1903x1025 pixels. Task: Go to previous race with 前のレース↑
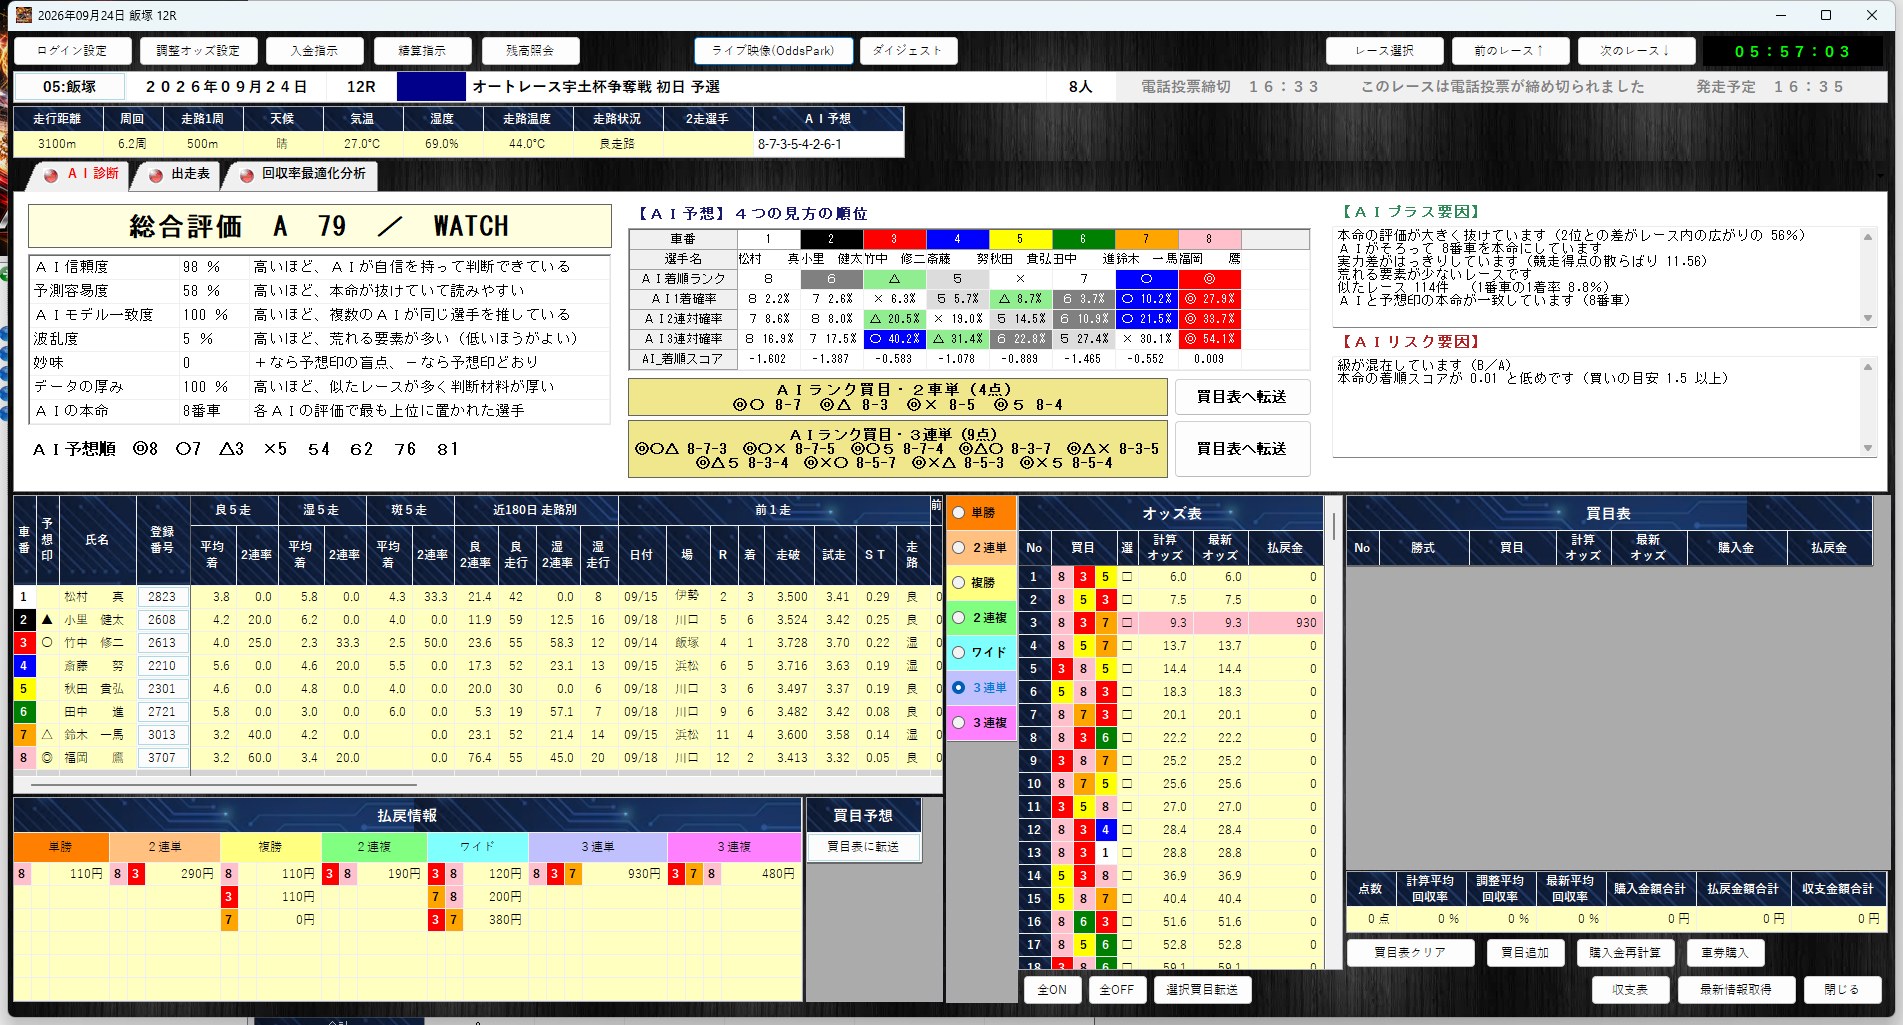[x=1509, y=51]
